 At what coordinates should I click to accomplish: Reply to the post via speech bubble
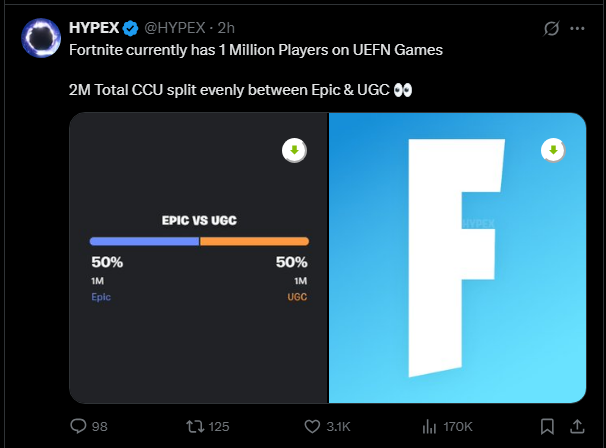coord(80,427)
